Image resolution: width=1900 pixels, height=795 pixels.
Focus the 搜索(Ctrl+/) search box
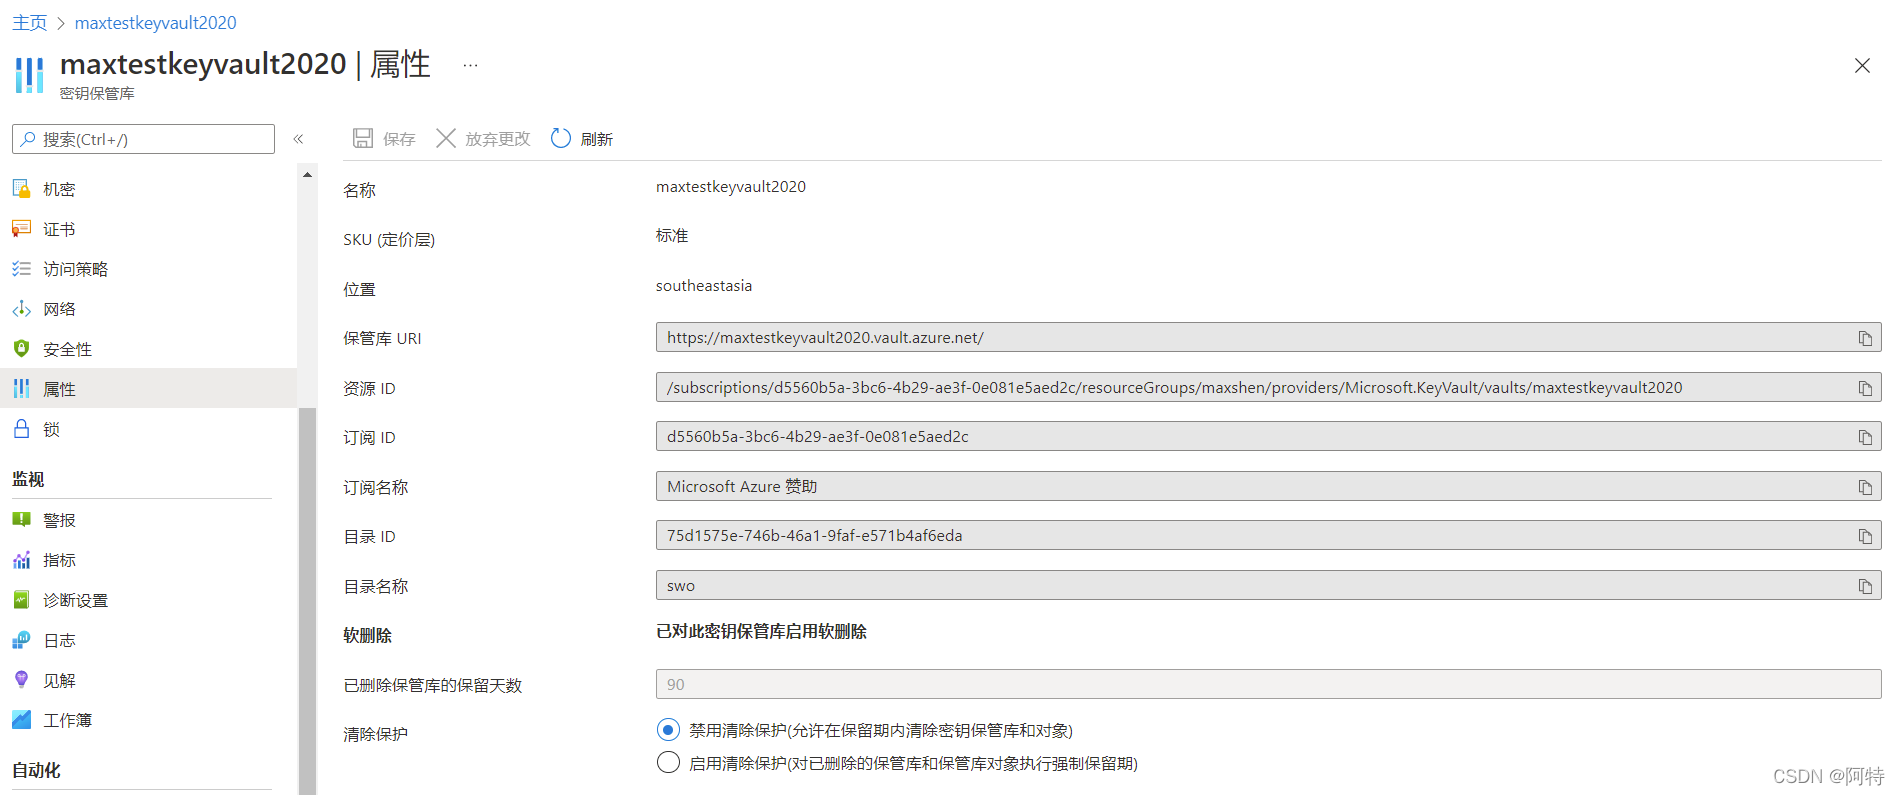(143, 139)
